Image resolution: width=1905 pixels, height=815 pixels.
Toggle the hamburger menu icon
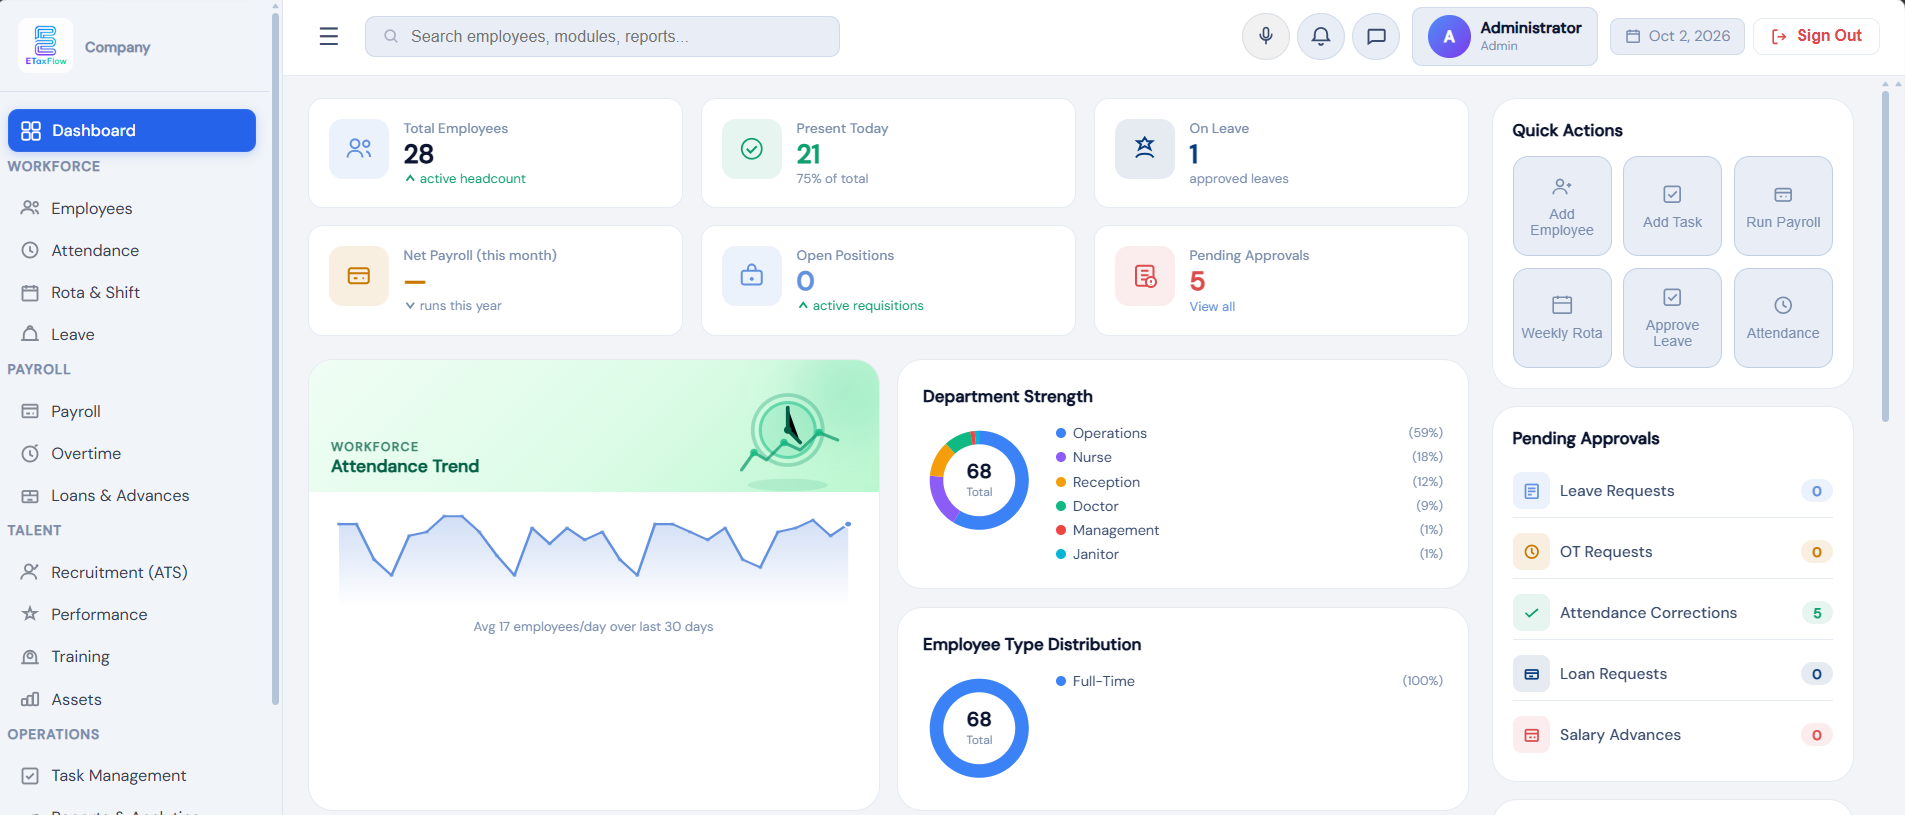pyautogui.click(x=329, y=37)
